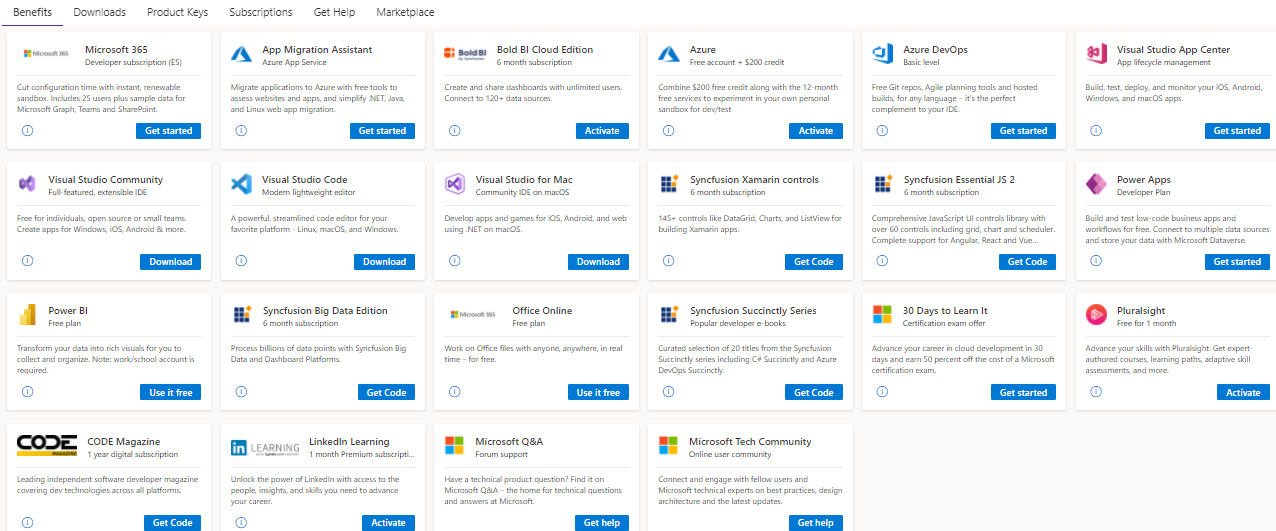Click Get started for App Migration Assistant
The image size is (1276, 531).
click(x=383, y=131)
